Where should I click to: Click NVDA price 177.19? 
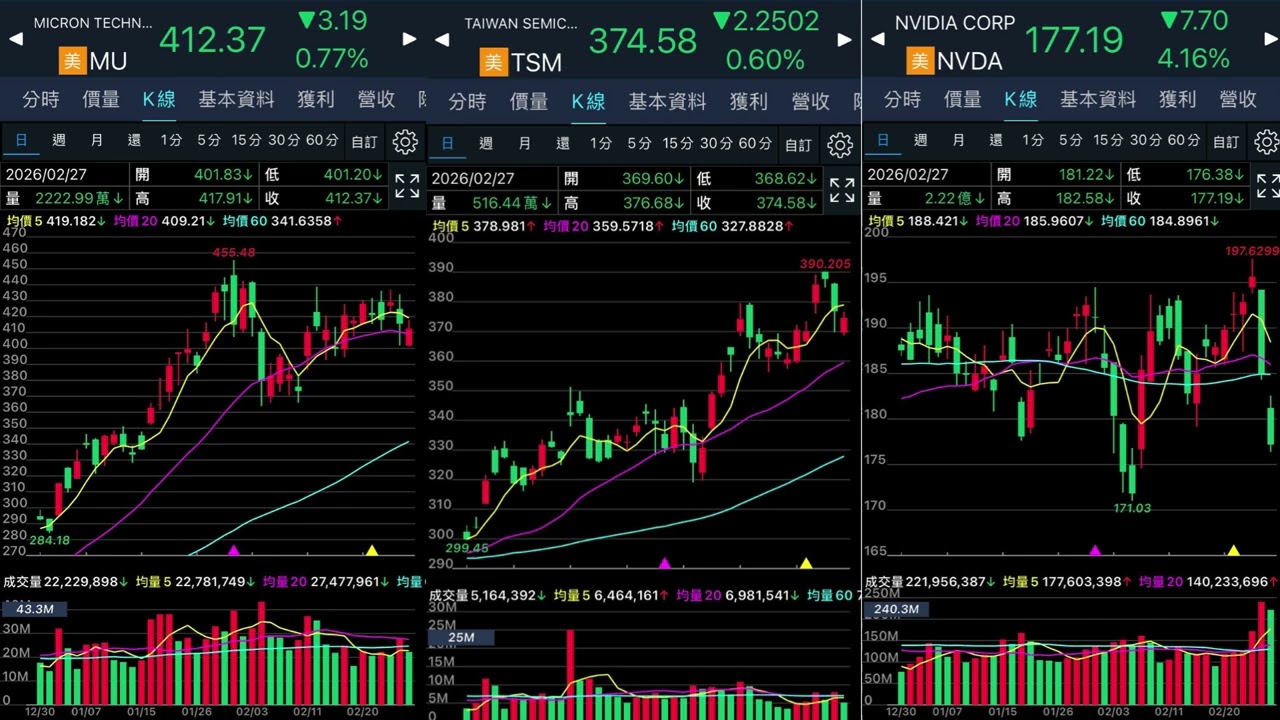(1074, 41)
